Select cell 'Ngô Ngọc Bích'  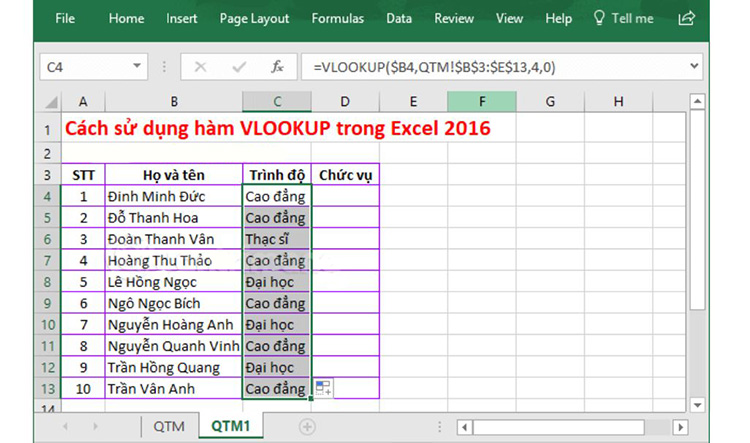point(174,303)
